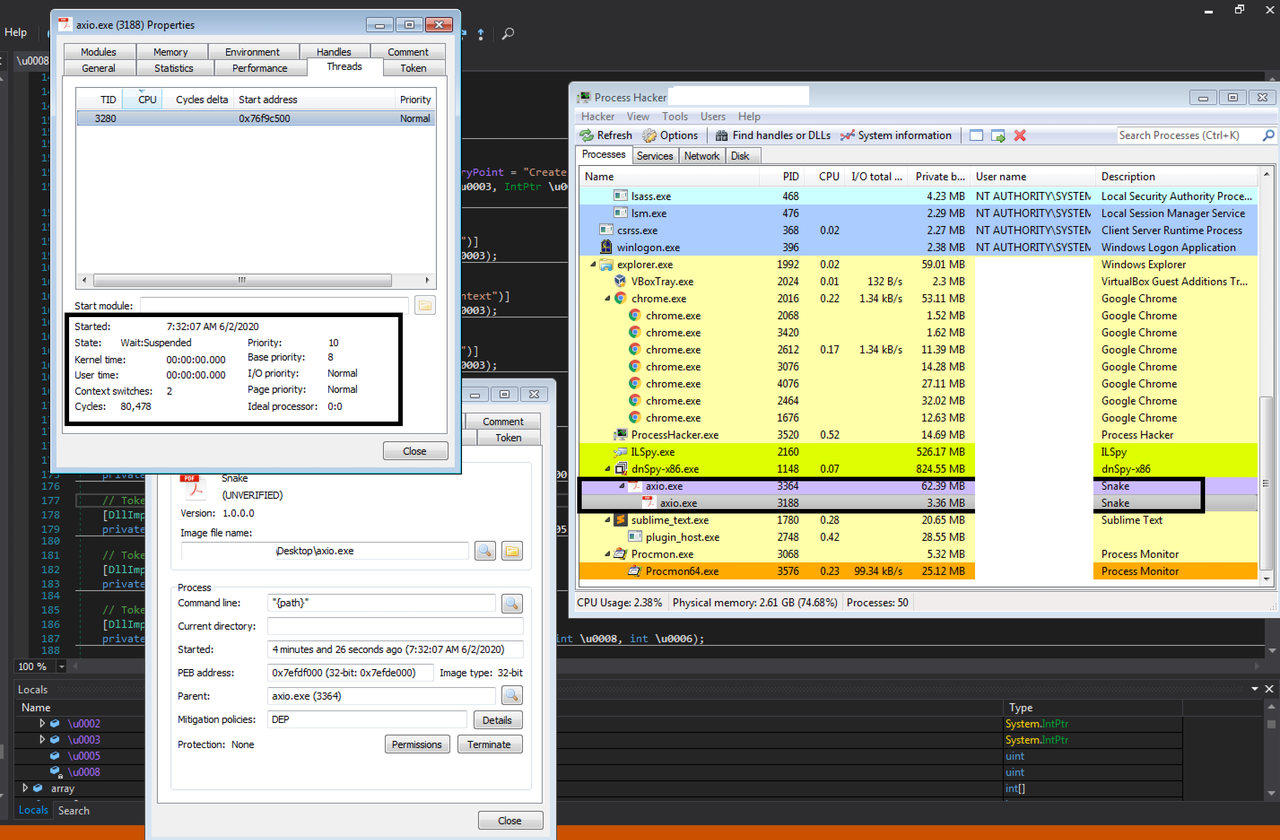Collapse the explorer.exe process tree
The height and width of the screenshot is (840, 1280).
click(x=593, y=265)
